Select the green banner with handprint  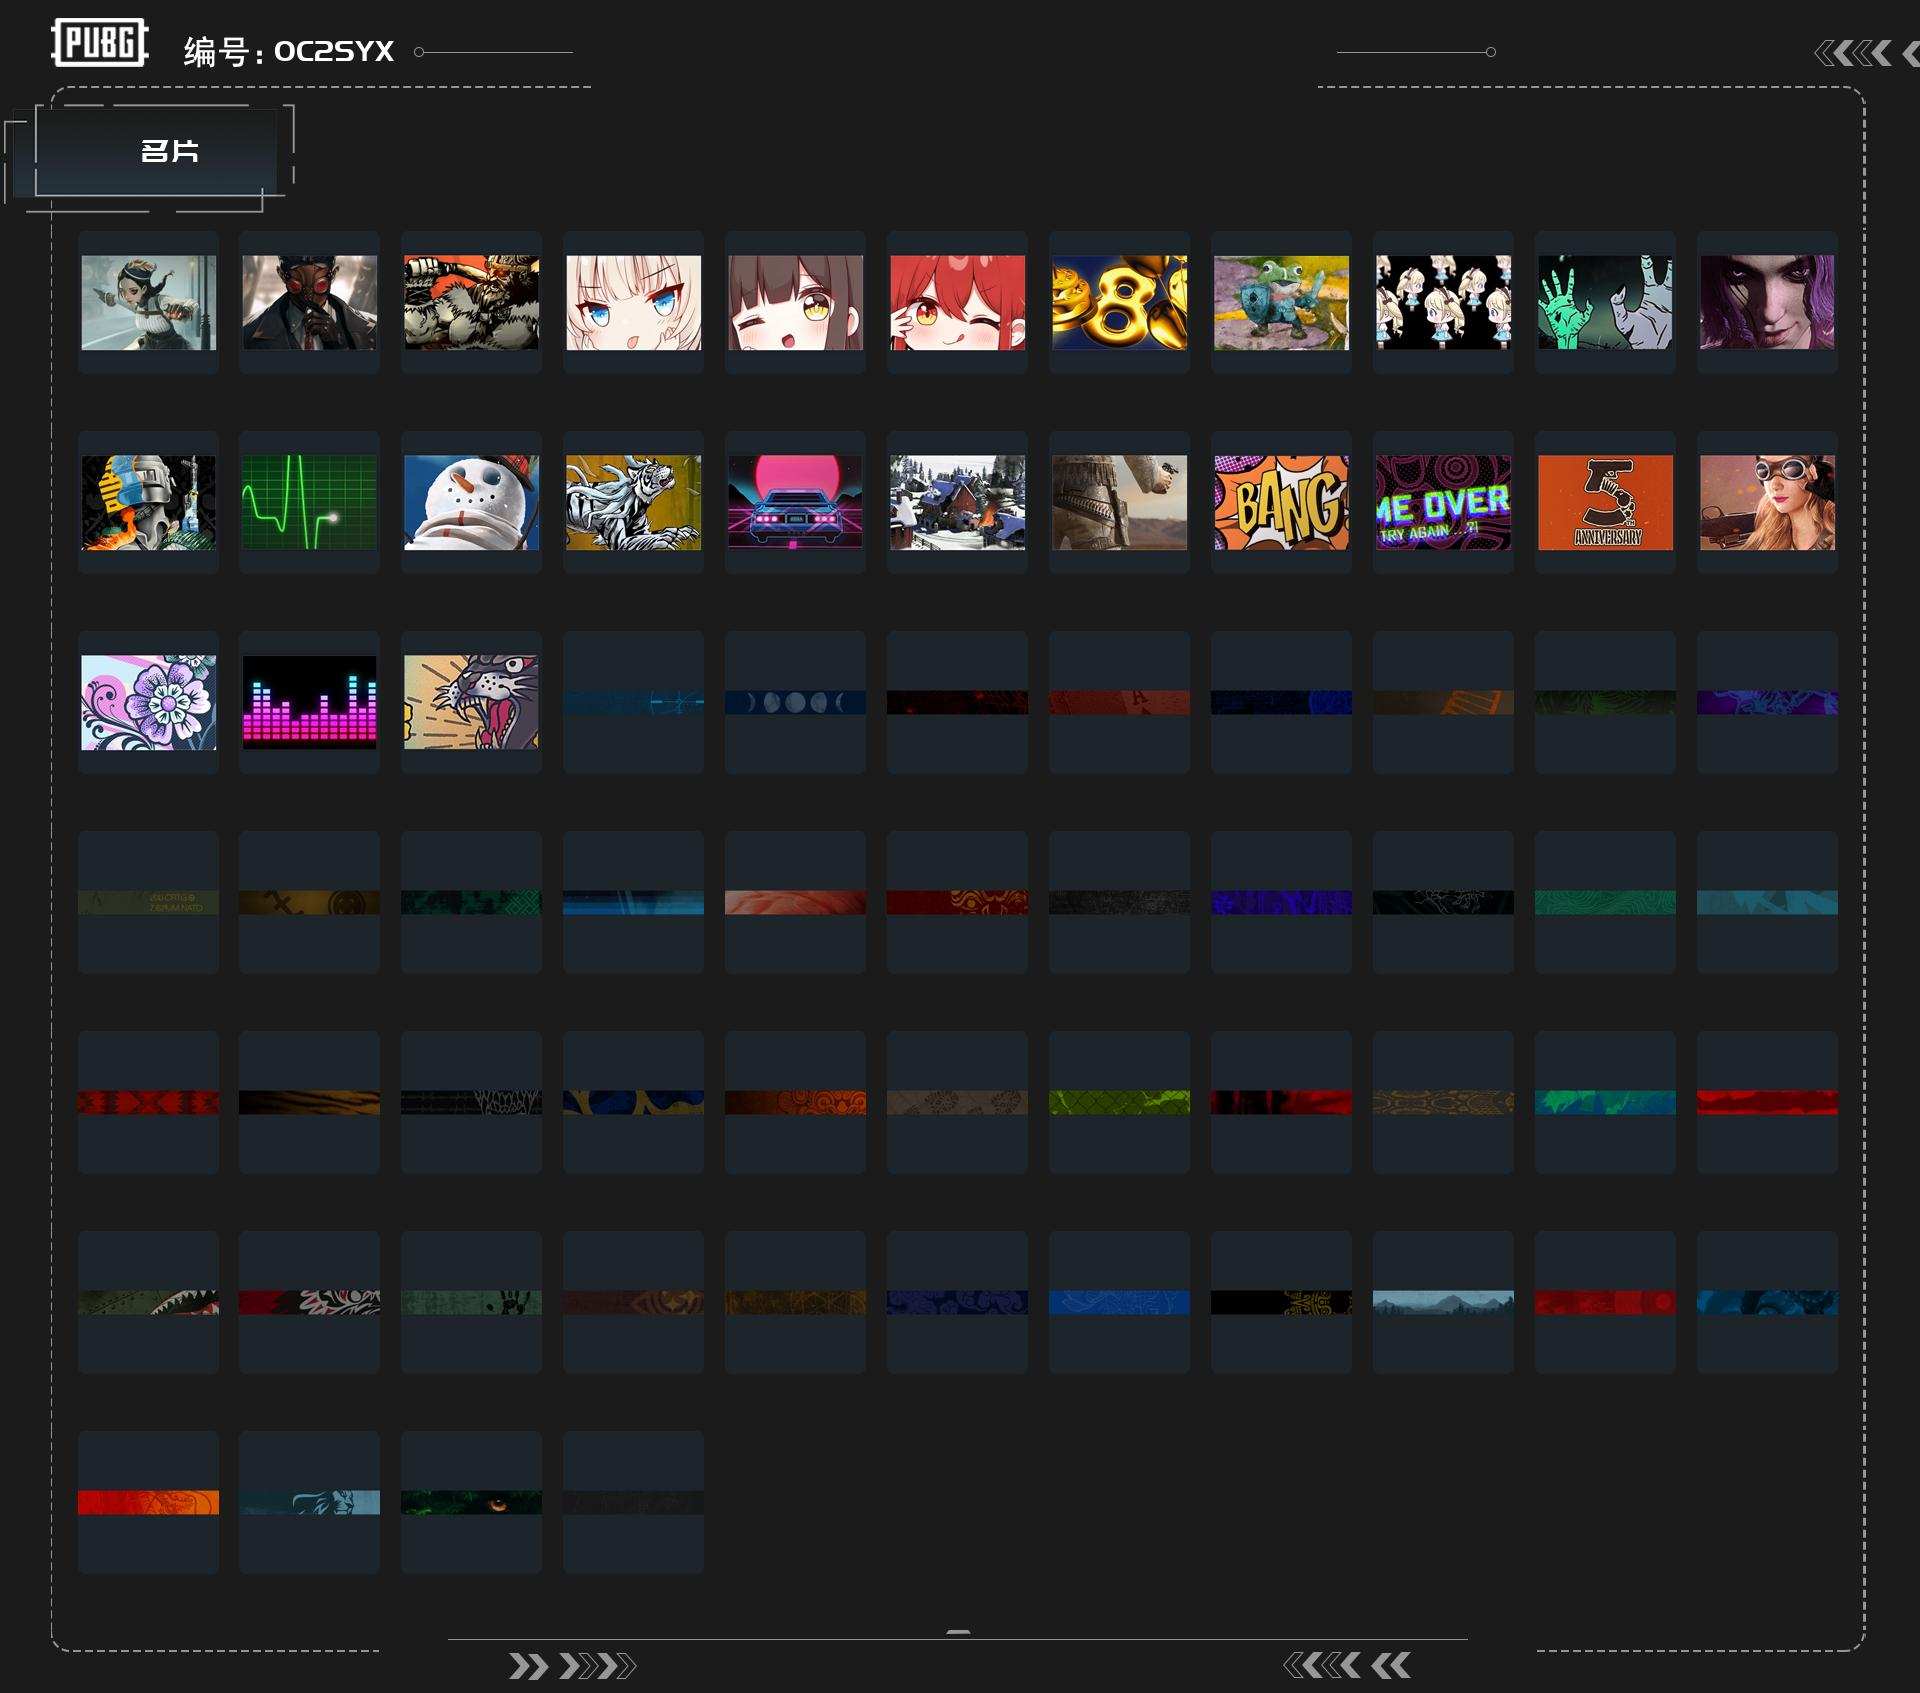472,1302
